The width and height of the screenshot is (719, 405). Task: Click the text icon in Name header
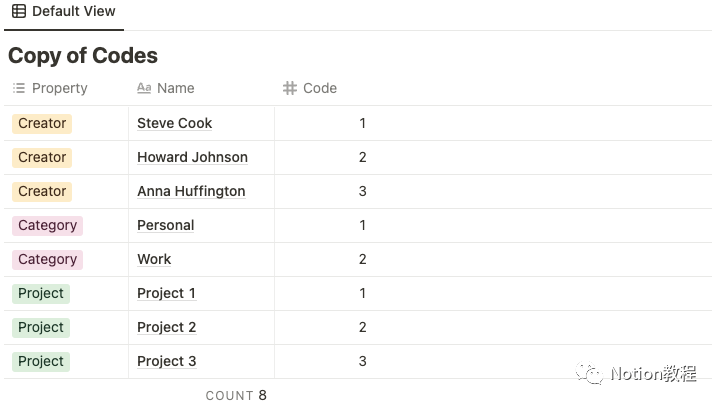[x=144, y=88]
